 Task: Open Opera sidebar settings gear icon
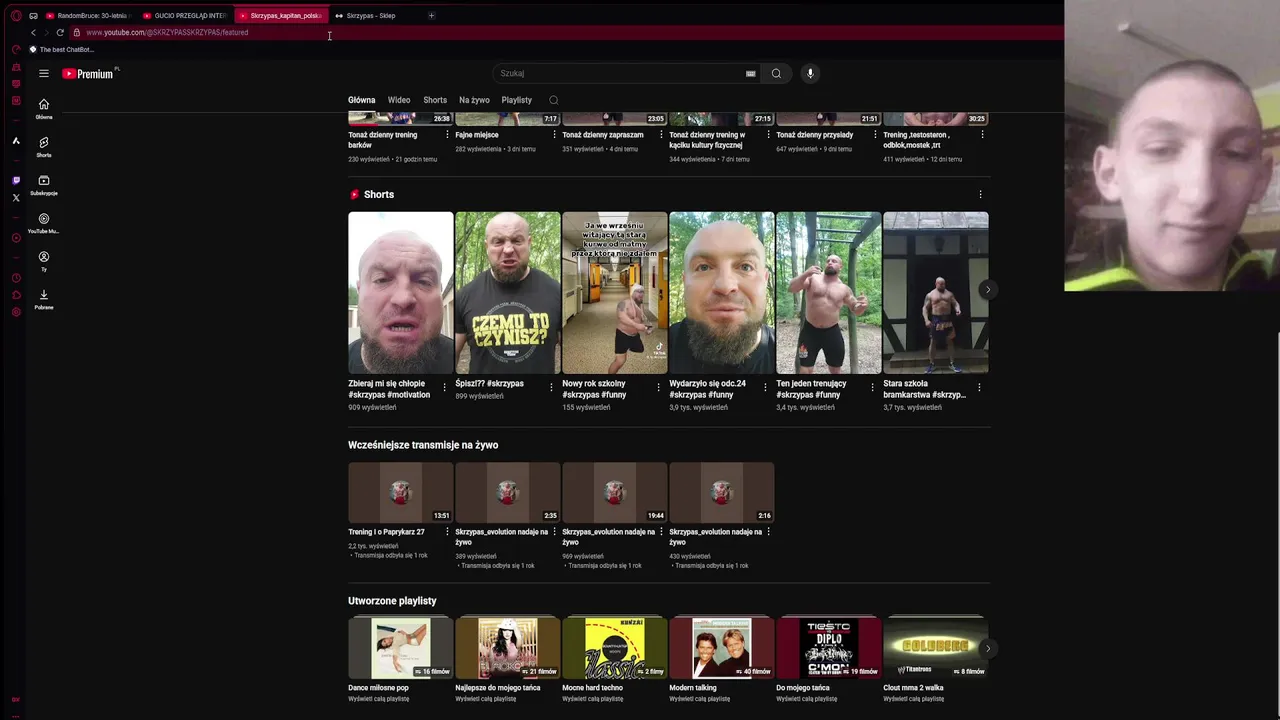(16, 312)
